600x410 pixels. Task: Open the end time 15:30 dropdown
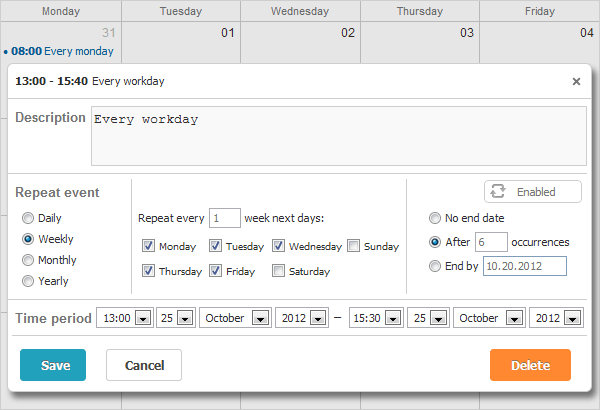pyautogui.click(x=376, y=318)
